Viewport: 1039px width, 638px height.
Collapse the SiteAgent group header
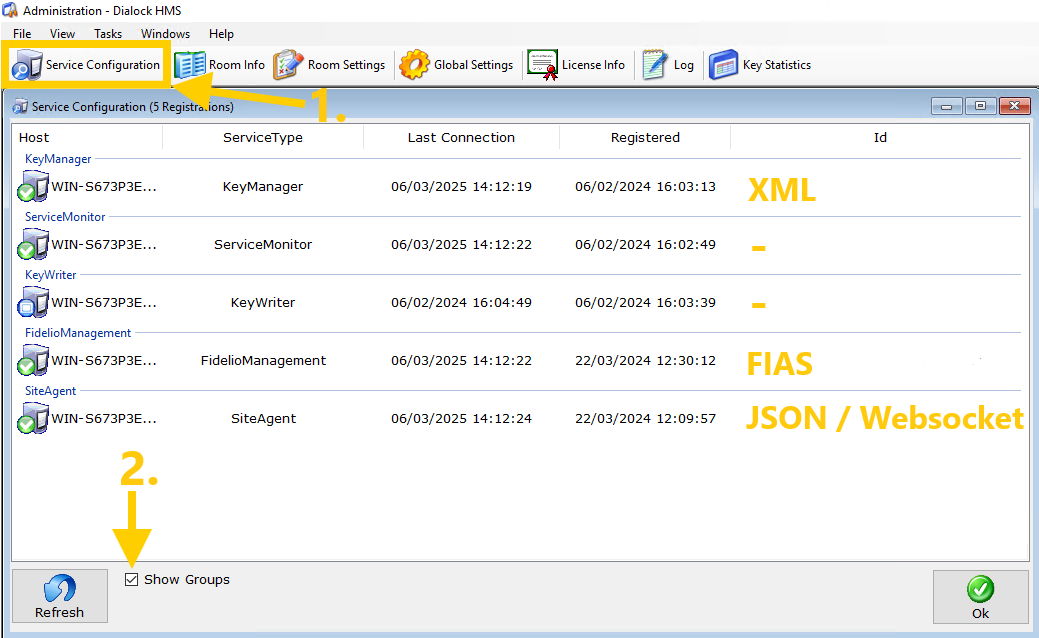tap(50, 391)
